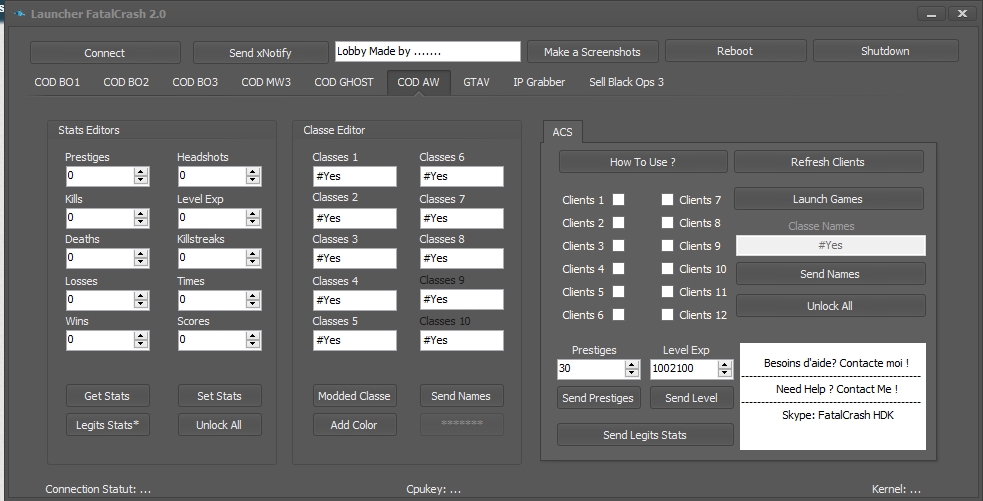Image resolution: width=983 pixels, height=501 pixels.
Task: Click the Get Stats button
Action: tap(107, 396)
